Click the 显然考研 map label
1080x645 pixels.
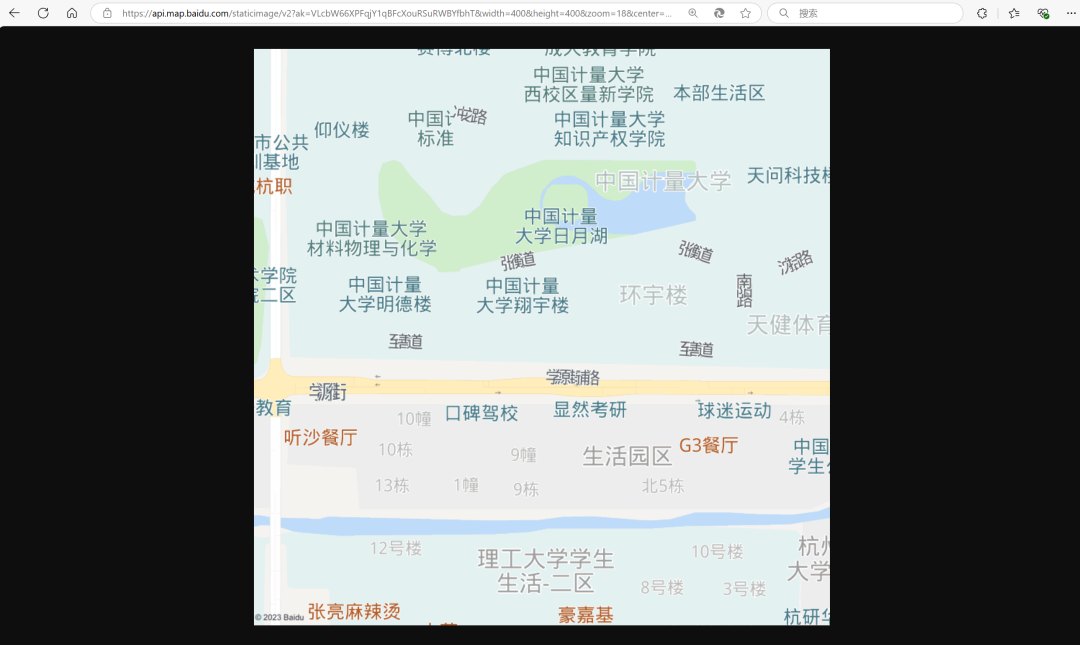(589, 409)
